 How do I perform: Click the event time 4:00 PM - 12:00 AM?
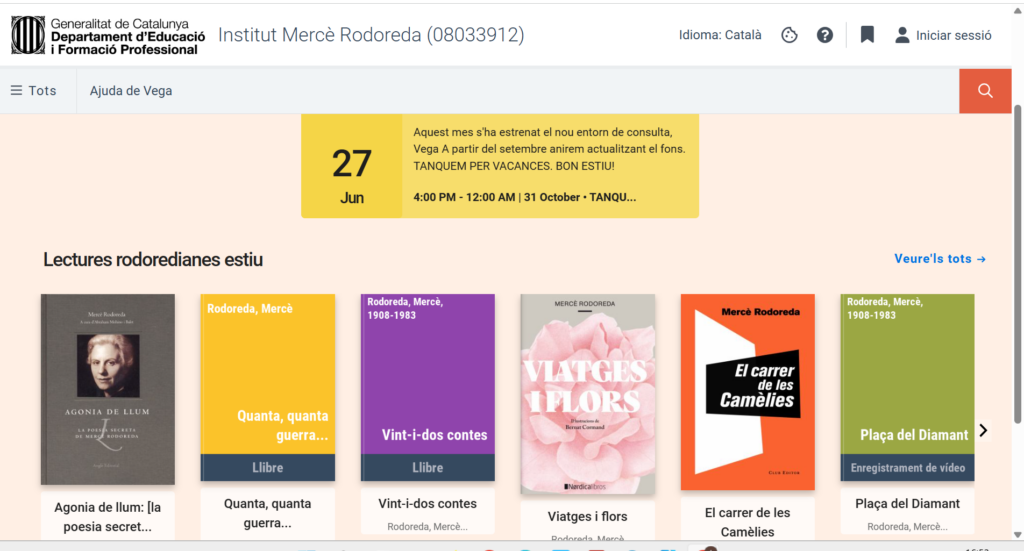(x=464, y=197)
